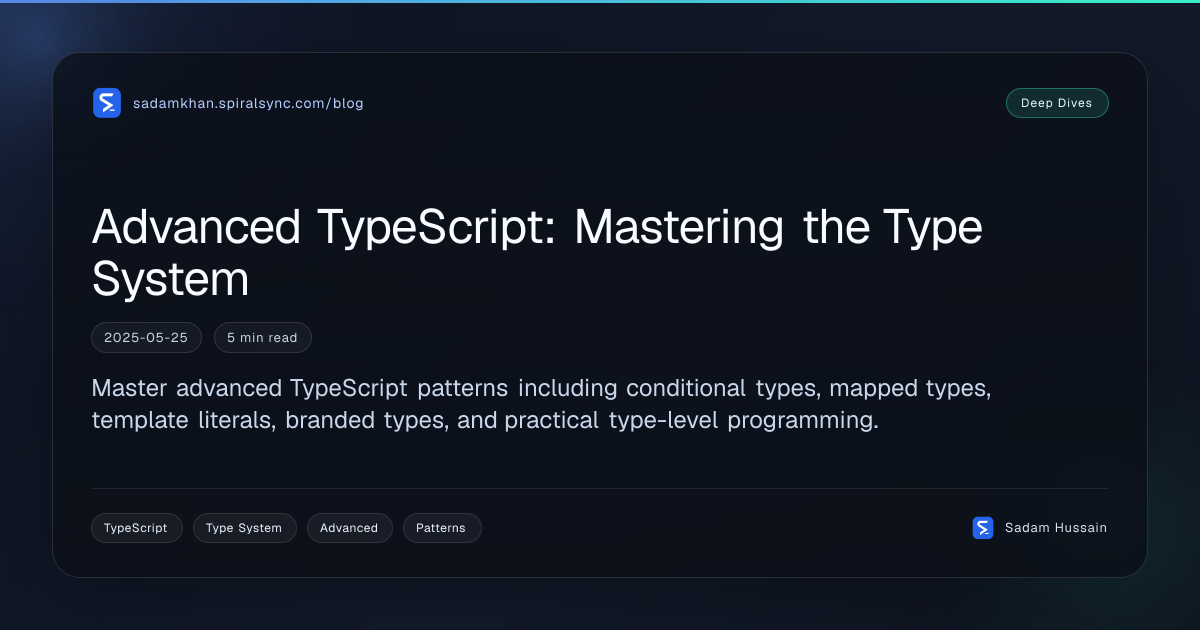Click the author avatar icon next to Sadam Hussain
This screenshot has width=1200, height=630.
coord(983,528)
